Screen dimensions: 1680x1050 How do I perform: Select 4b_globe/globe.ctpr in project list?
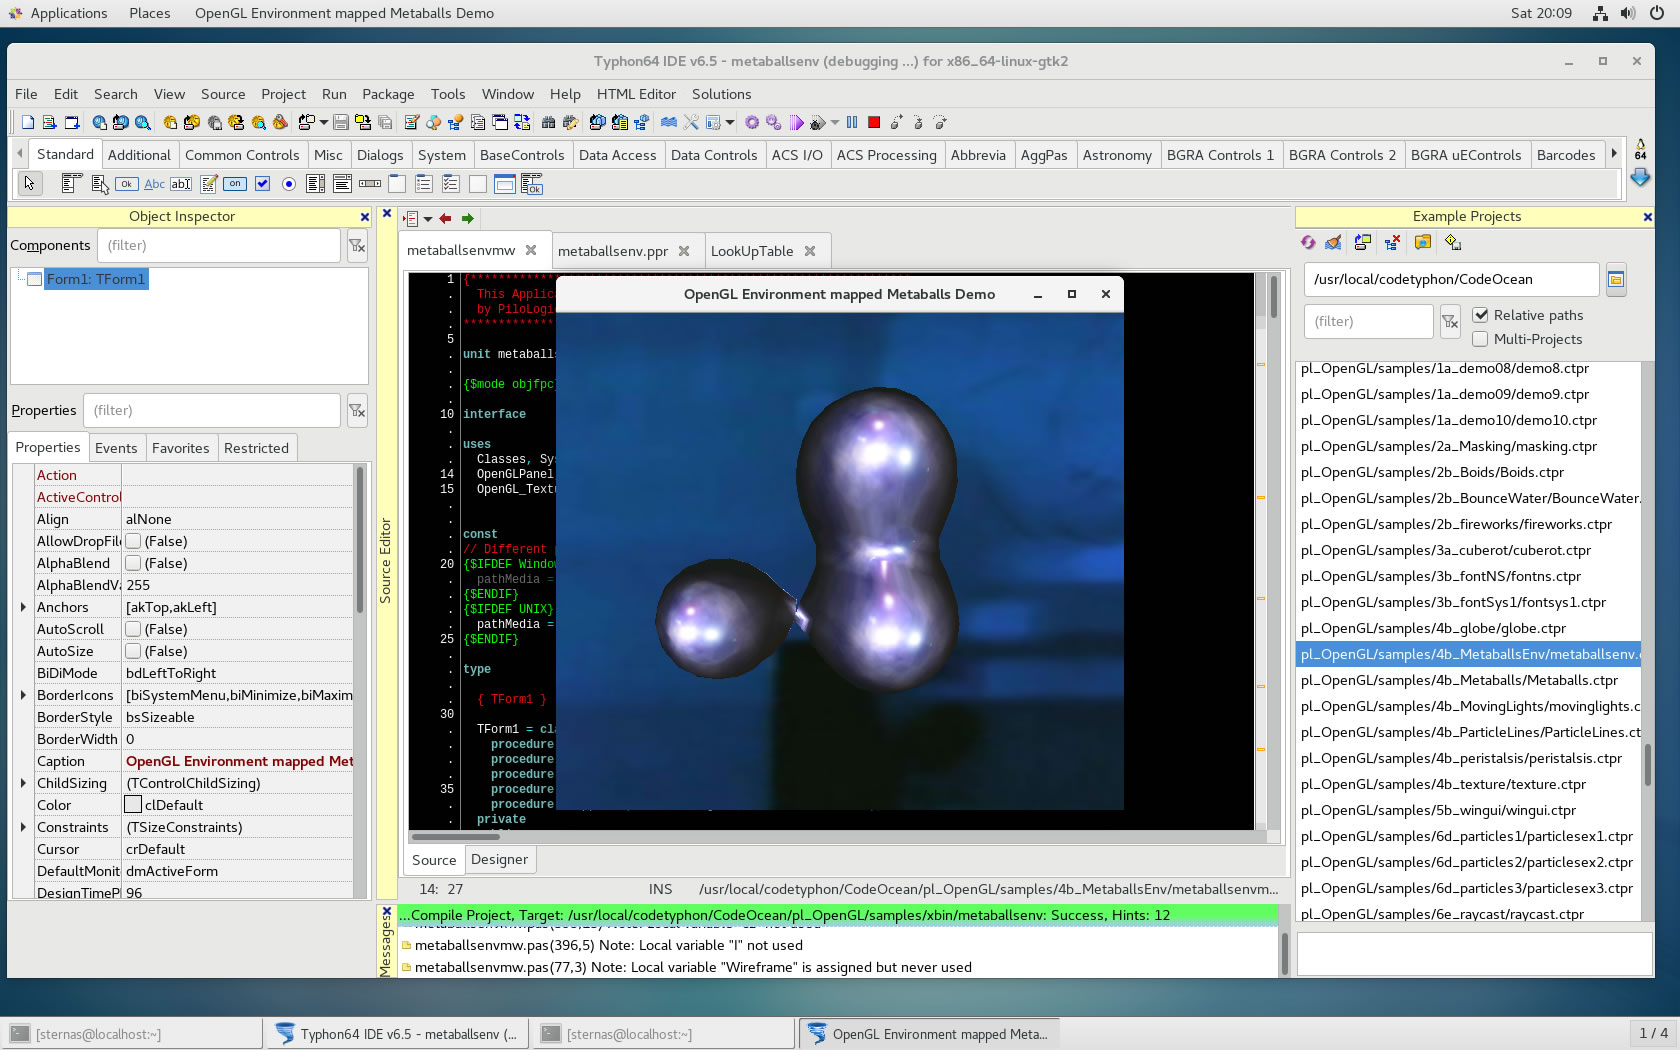[x=1468, y=628]
